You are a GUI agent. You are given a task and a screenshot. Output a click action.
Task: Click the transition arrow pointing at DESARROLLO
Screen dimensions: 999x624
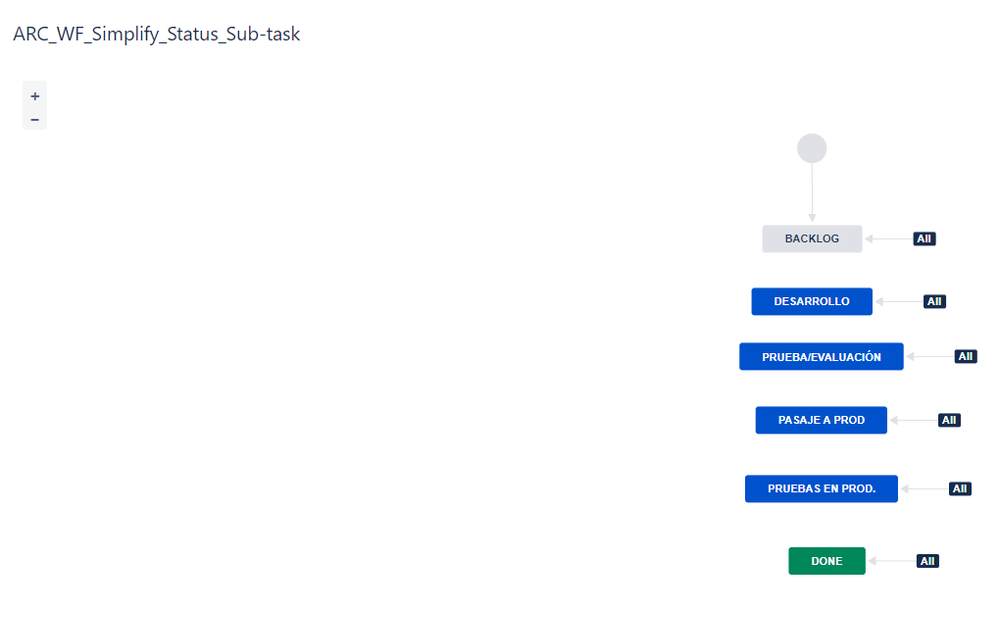pyautogui.click(x=899, y=301)
